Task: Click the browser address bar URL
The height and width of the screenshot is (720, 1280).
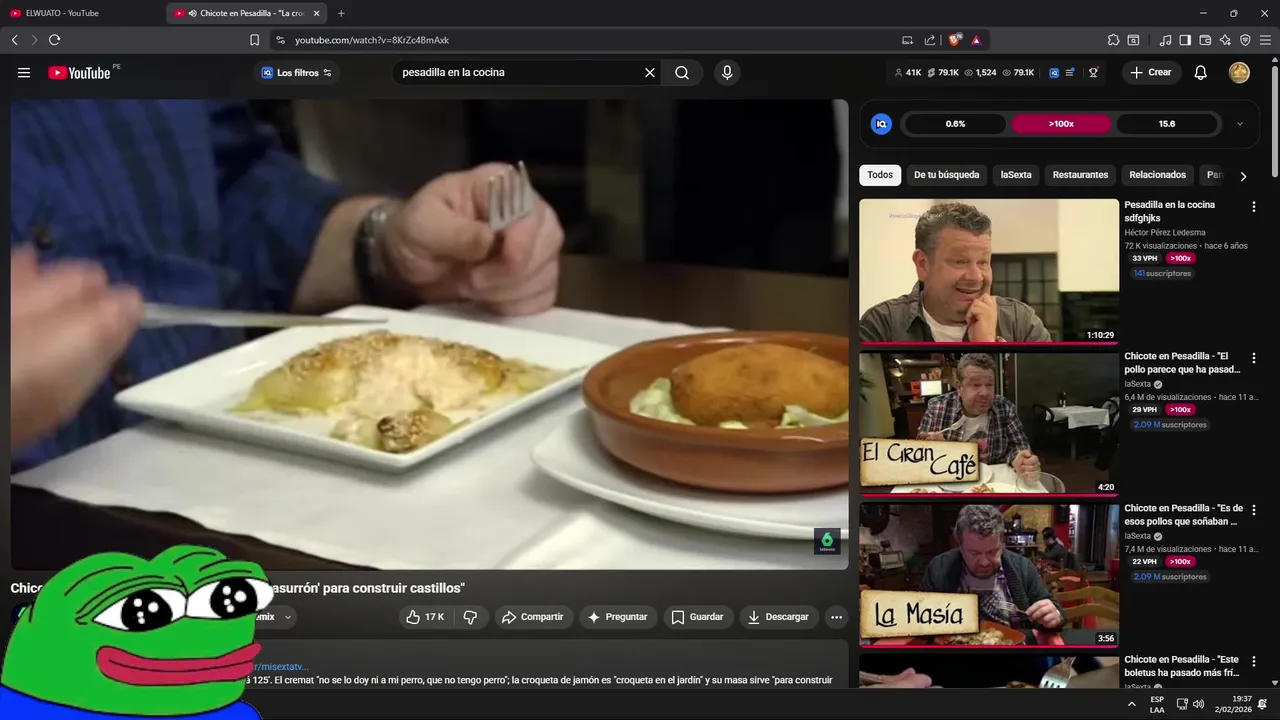Action: [x=372, y=40]
